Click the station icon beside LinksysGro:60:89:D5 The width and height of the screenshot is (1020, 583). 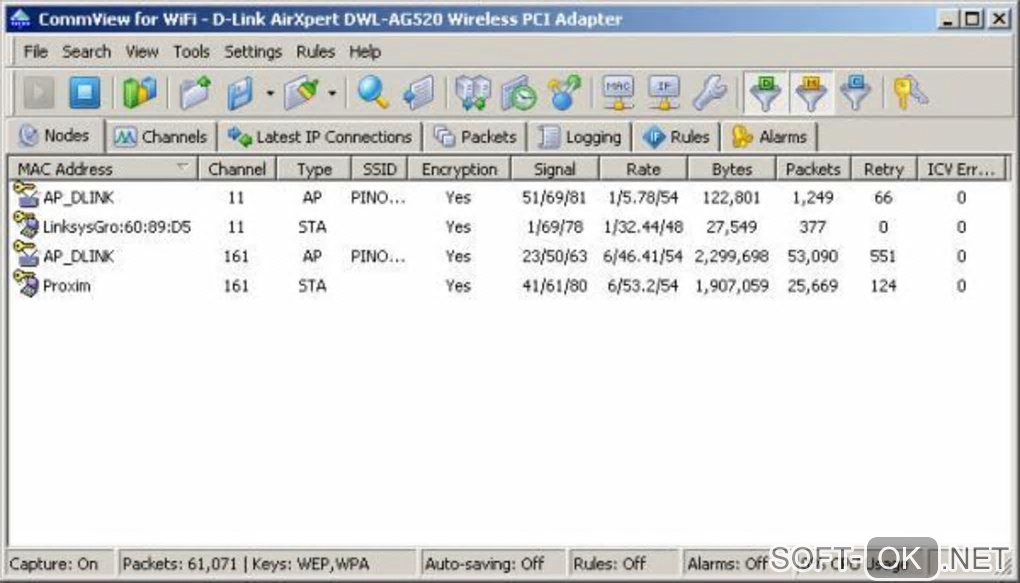pyautogui.click(x=29, y=229)
